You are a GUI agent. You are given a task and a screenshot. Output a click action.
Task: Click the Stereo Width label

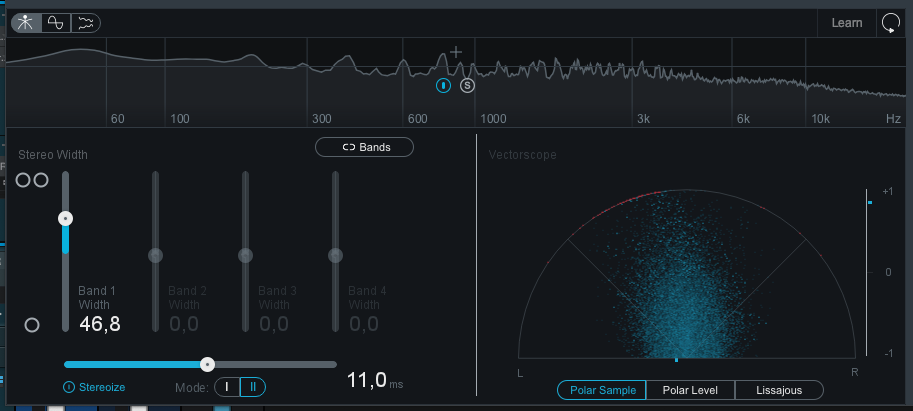coord(53,155)
